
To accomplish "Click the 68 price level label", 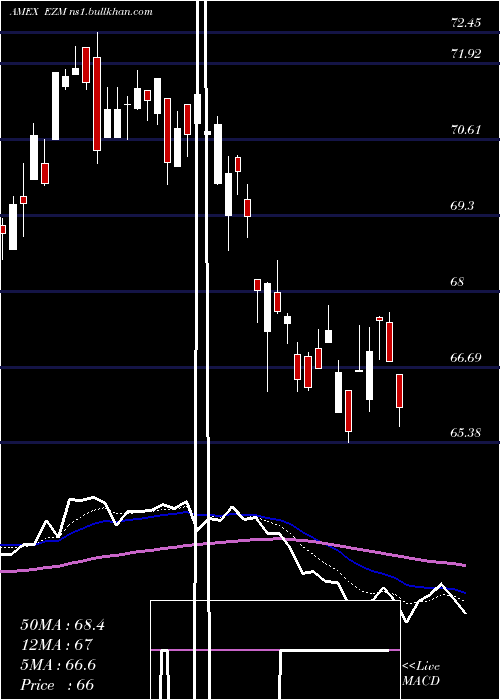I will point(458,282).
